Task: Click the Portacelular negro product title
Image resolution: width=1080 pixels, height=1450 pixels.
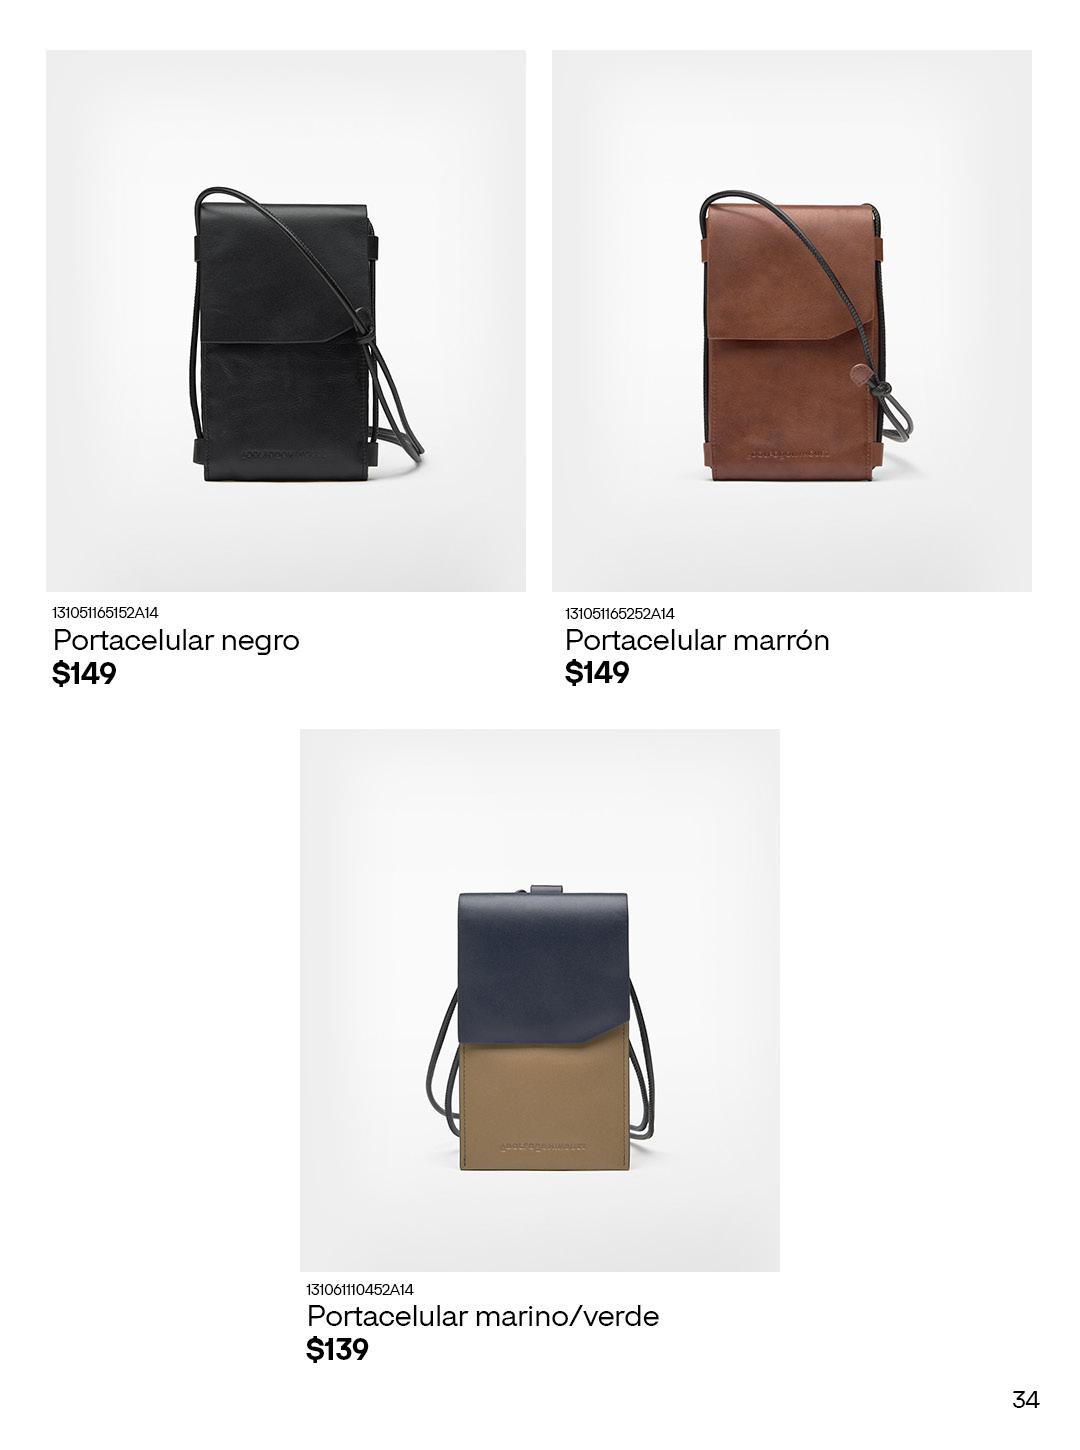Action: [x=176, y=640]
